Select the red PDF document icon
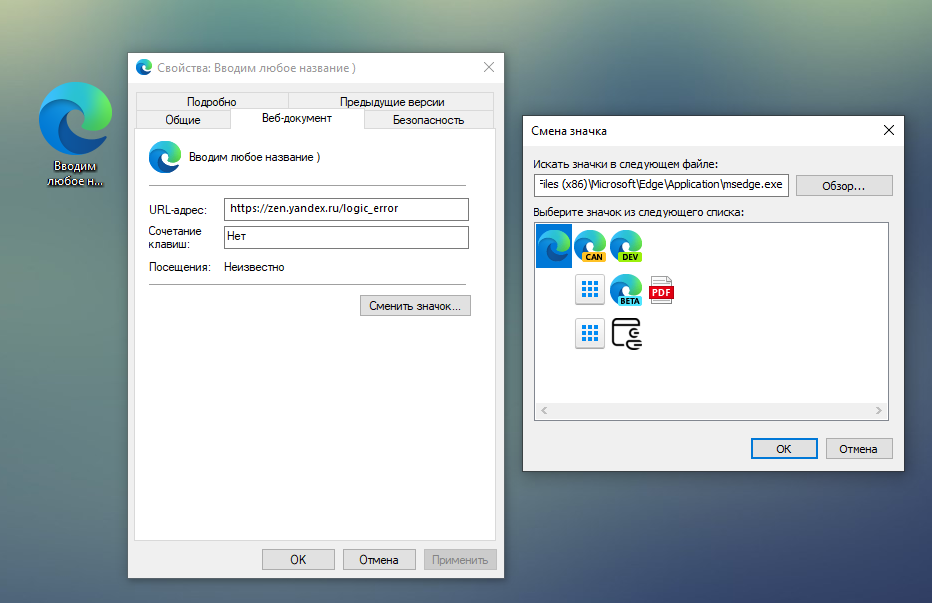 point(662,290)
